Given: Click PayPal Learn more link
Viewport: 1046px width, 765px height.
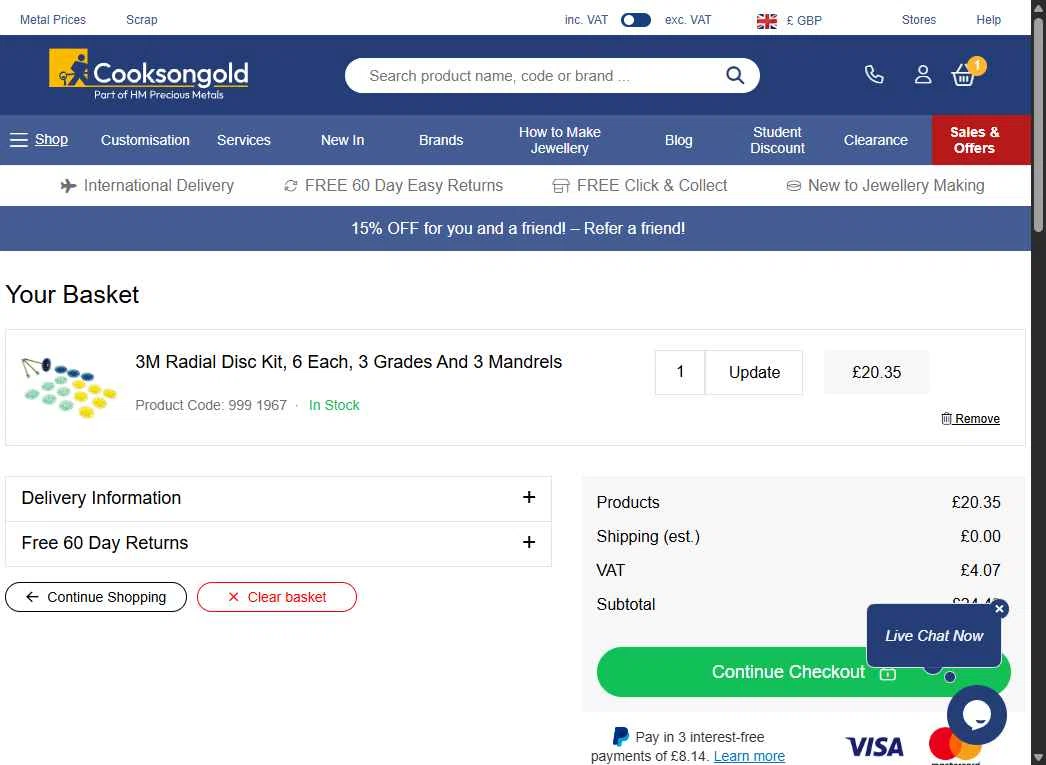Looking at the screenshot, I should click(x=749, y=756).
